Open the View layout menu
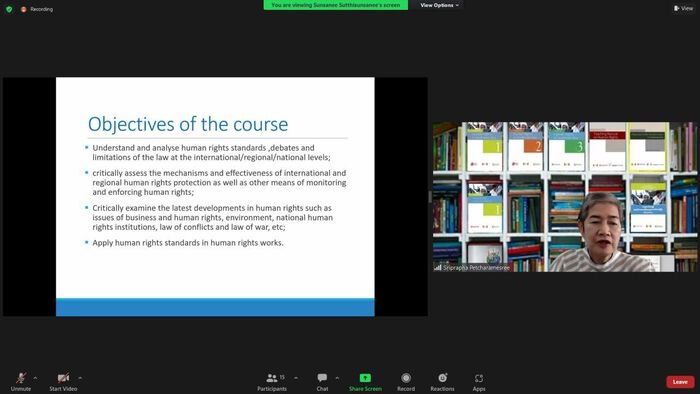 coord(683,8)
